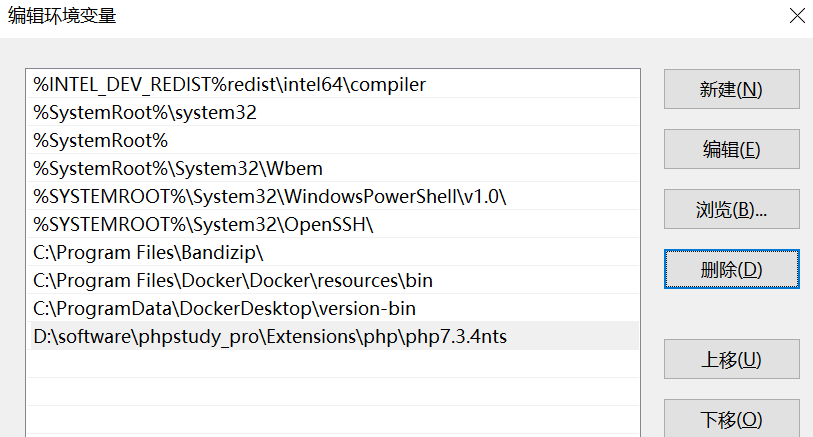Select the %INTEL_DEV_REDIST%redist\intel64\compiler entry

click(230, 85)
